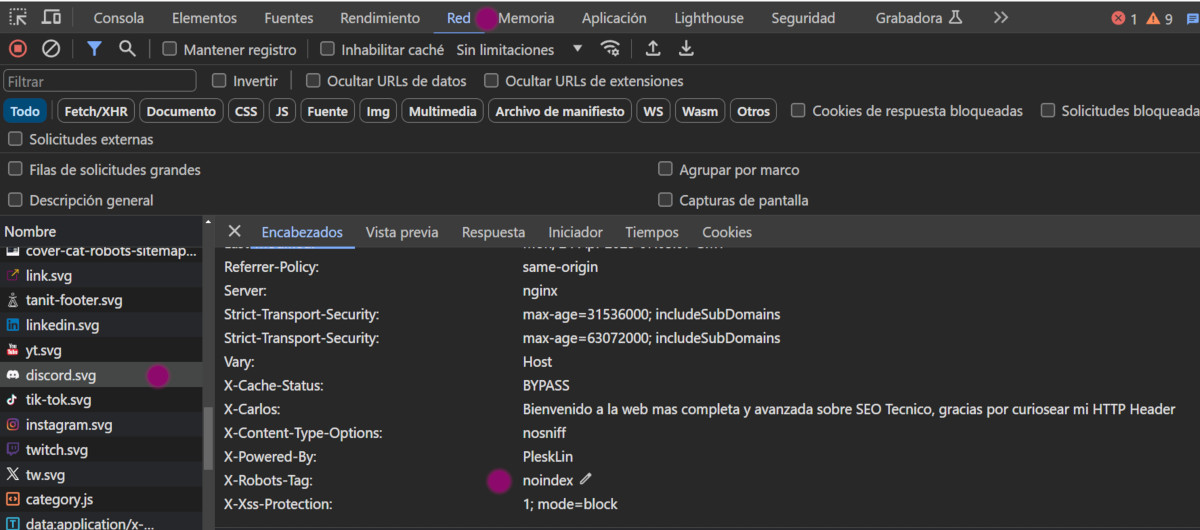Stop recording network log
Screen dimensions: 1200x530
tap(18, 49)
